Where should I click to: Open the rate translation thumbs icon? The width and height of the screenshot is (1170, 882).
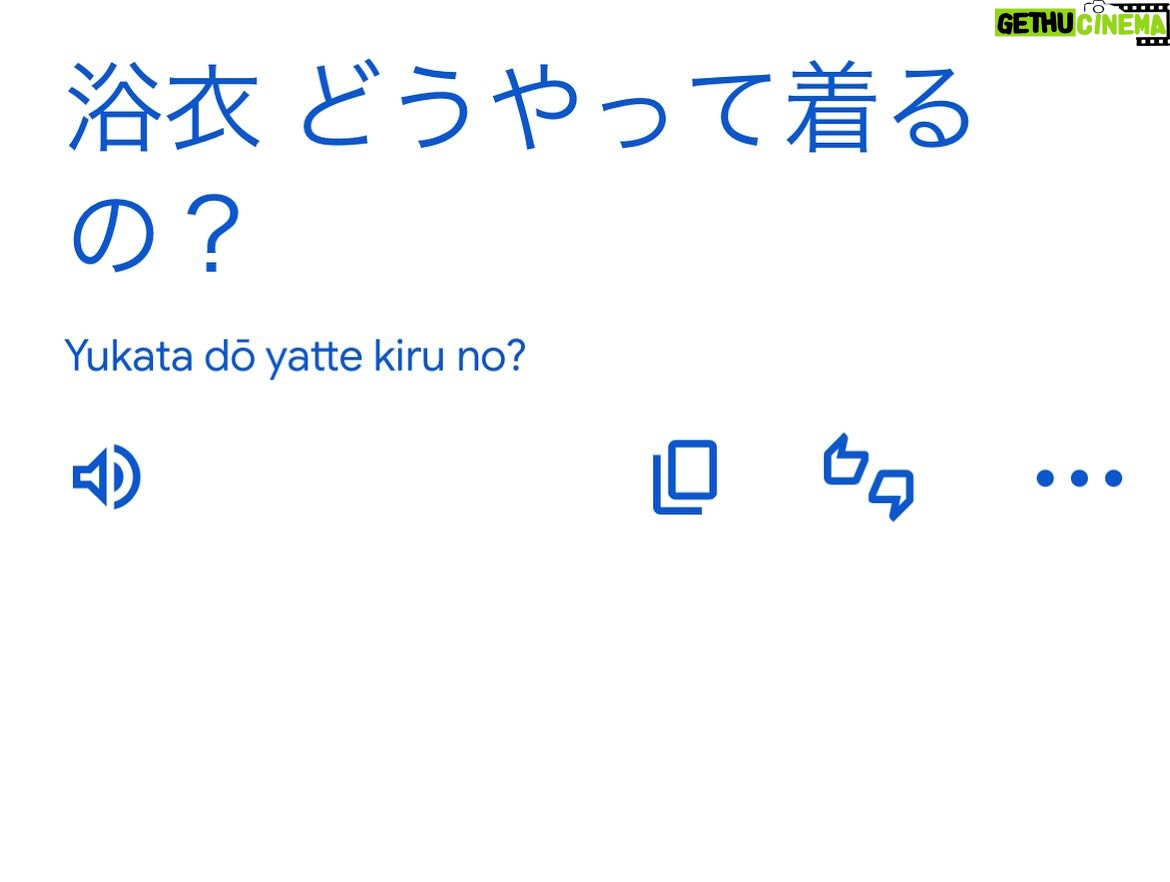point(869,477)
